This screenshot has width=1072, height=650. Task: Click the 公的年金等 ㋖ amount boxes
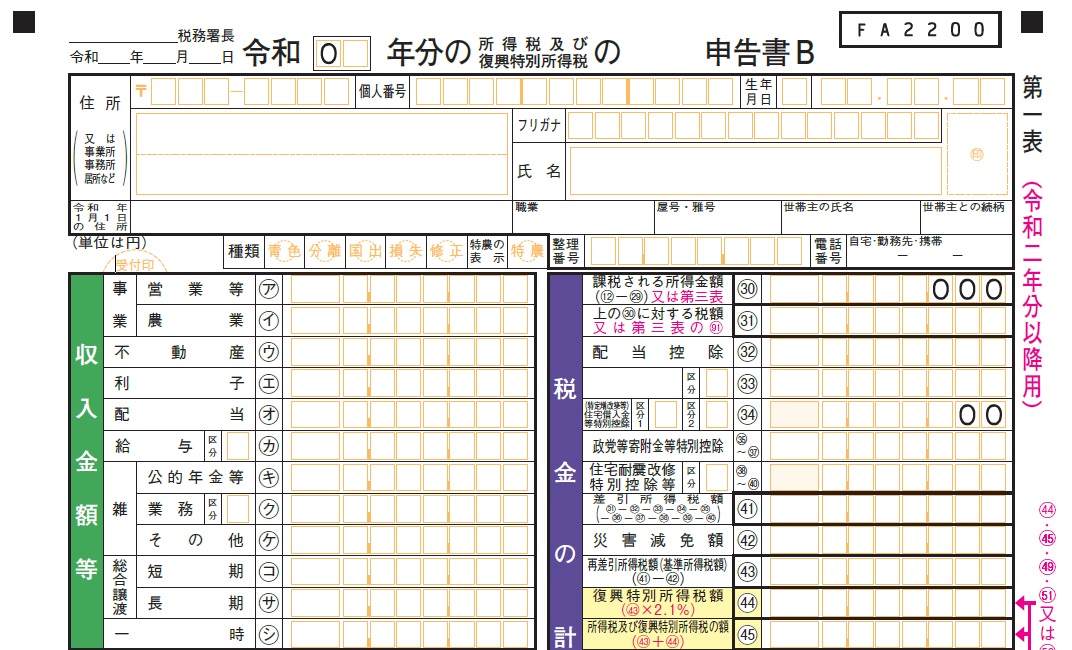(x=410, y=478)
